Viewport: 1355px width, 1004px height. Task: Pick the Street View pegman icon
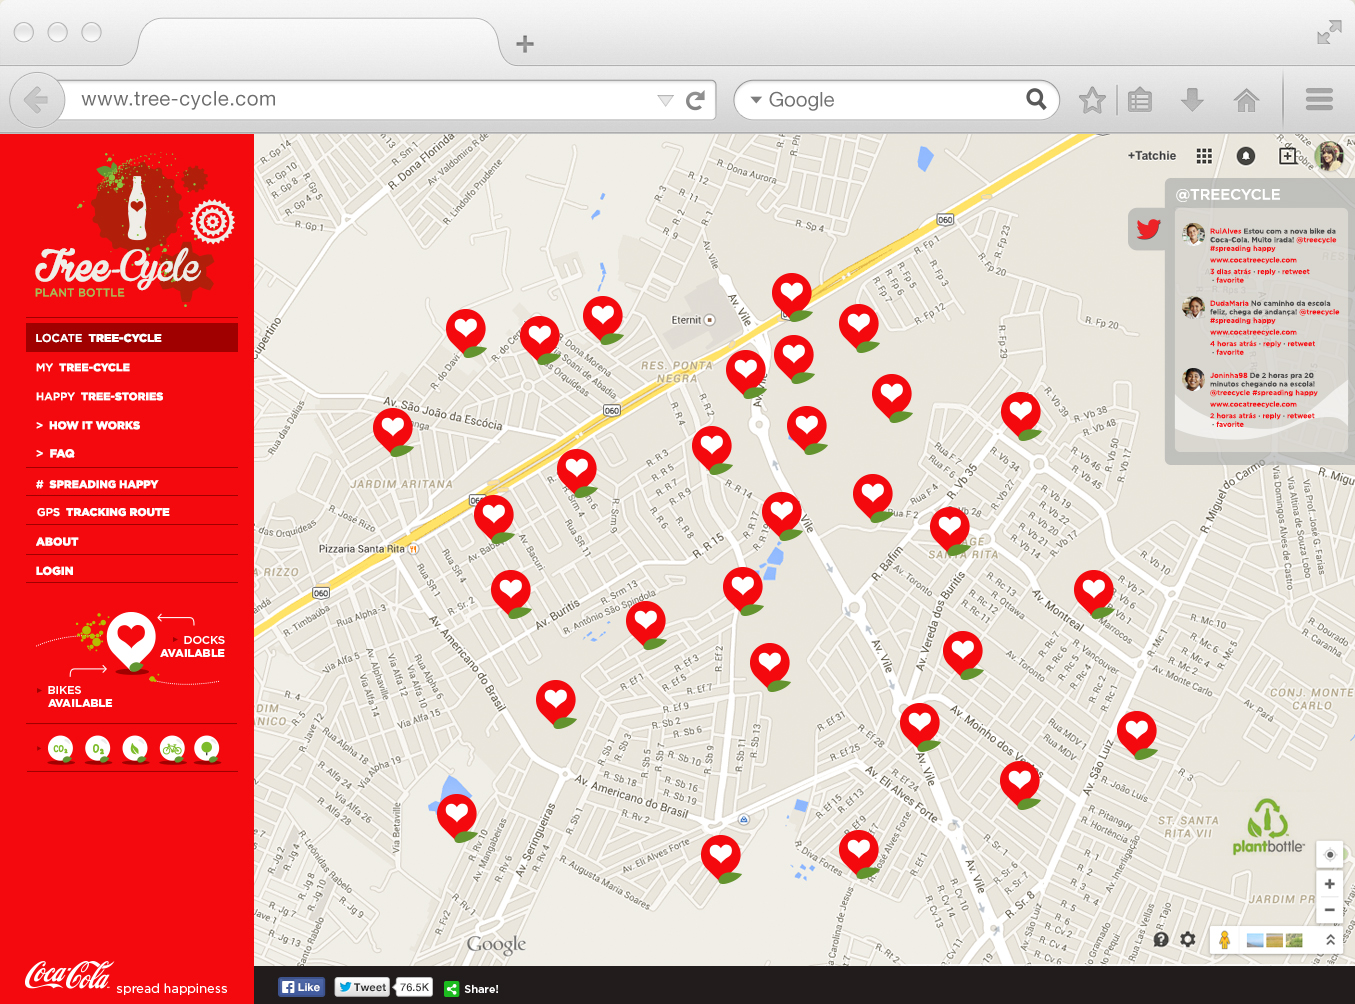(x=1224, y=940)
